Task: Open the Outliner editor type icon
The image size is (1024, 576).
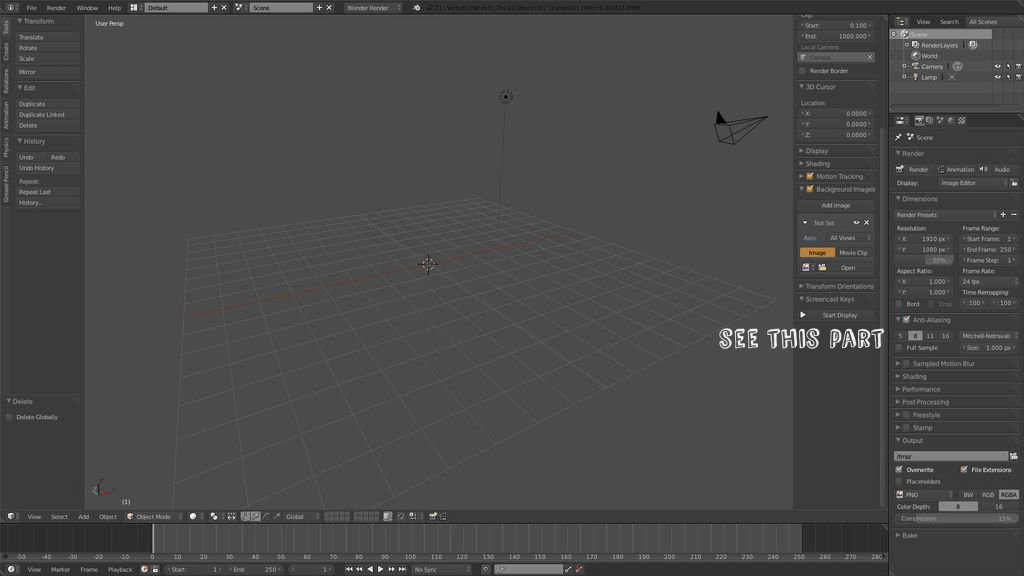Action: click(901, 22)
